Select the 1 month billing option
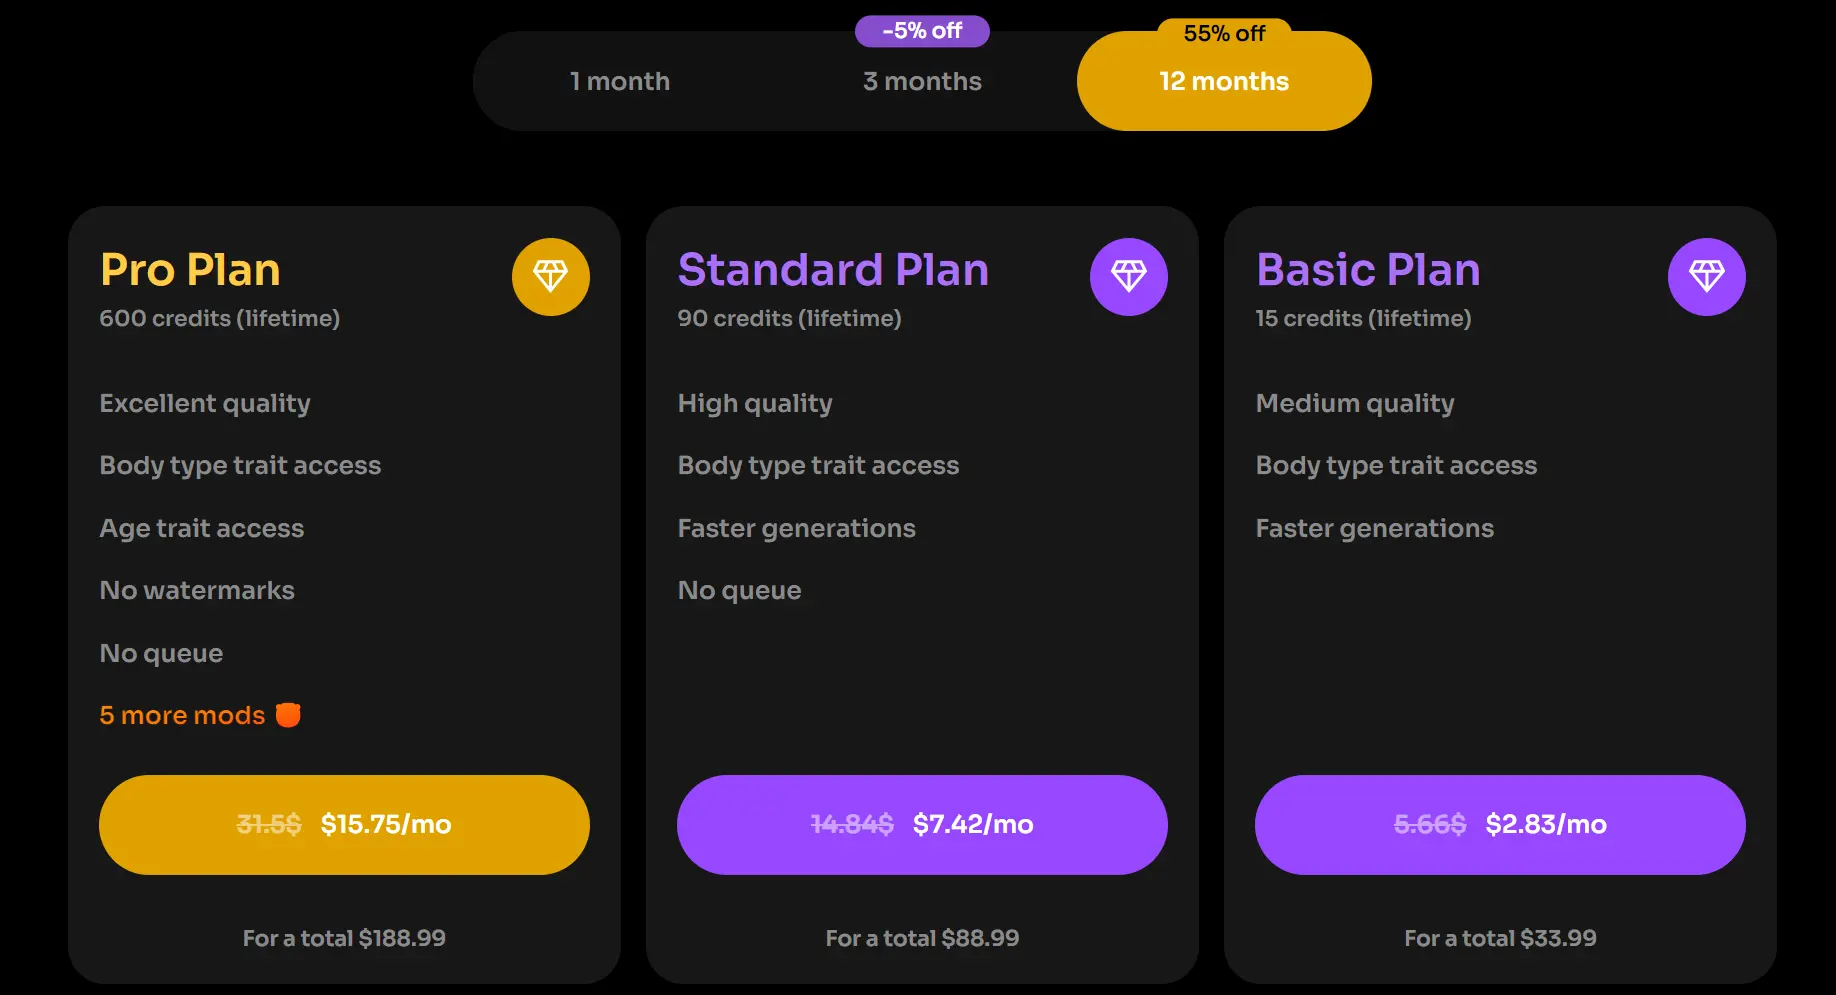 point(620,81)
